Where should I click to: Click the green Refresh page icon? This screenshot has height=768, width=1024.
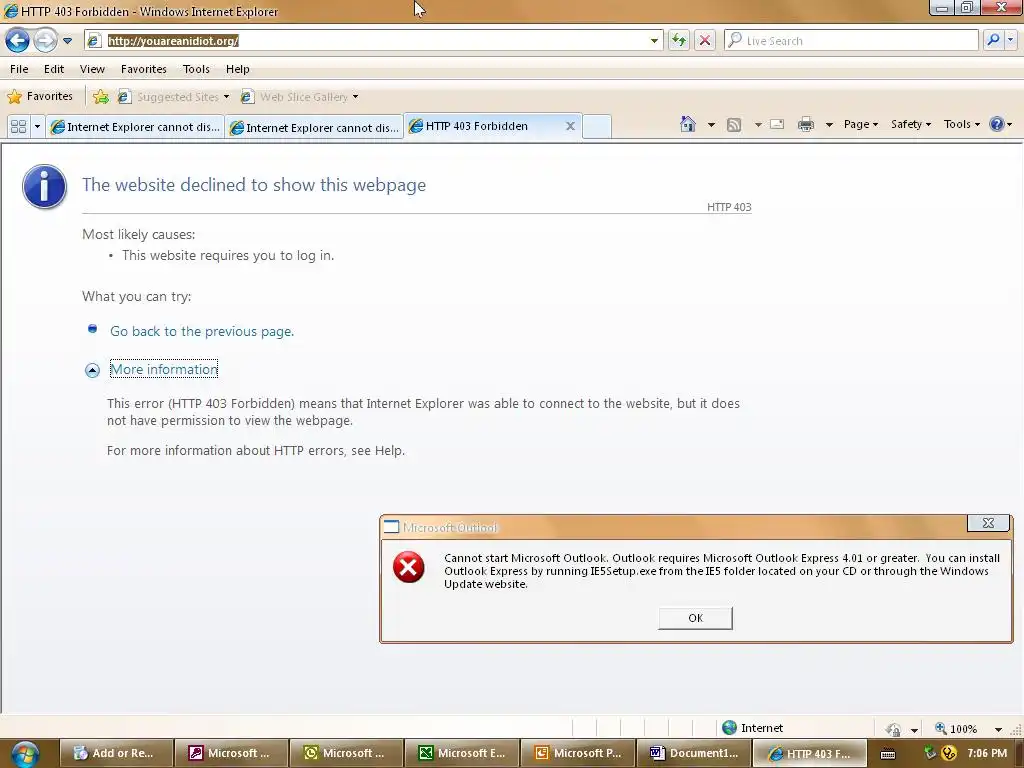(x=679, y=40)
